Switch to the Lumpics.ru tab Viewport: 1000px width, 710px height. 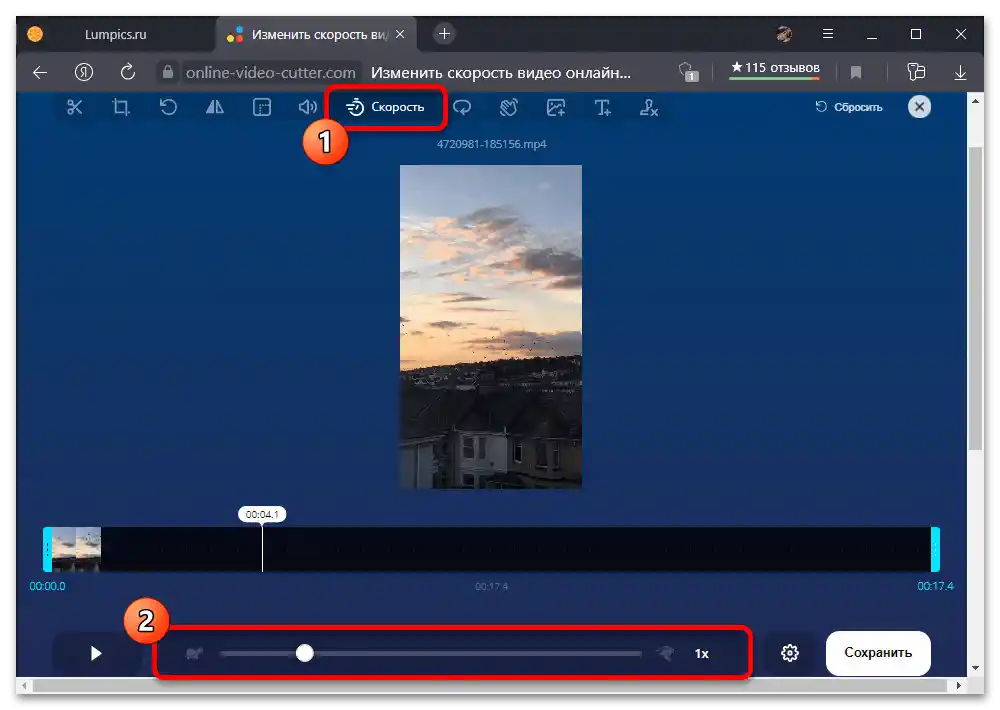113,33
